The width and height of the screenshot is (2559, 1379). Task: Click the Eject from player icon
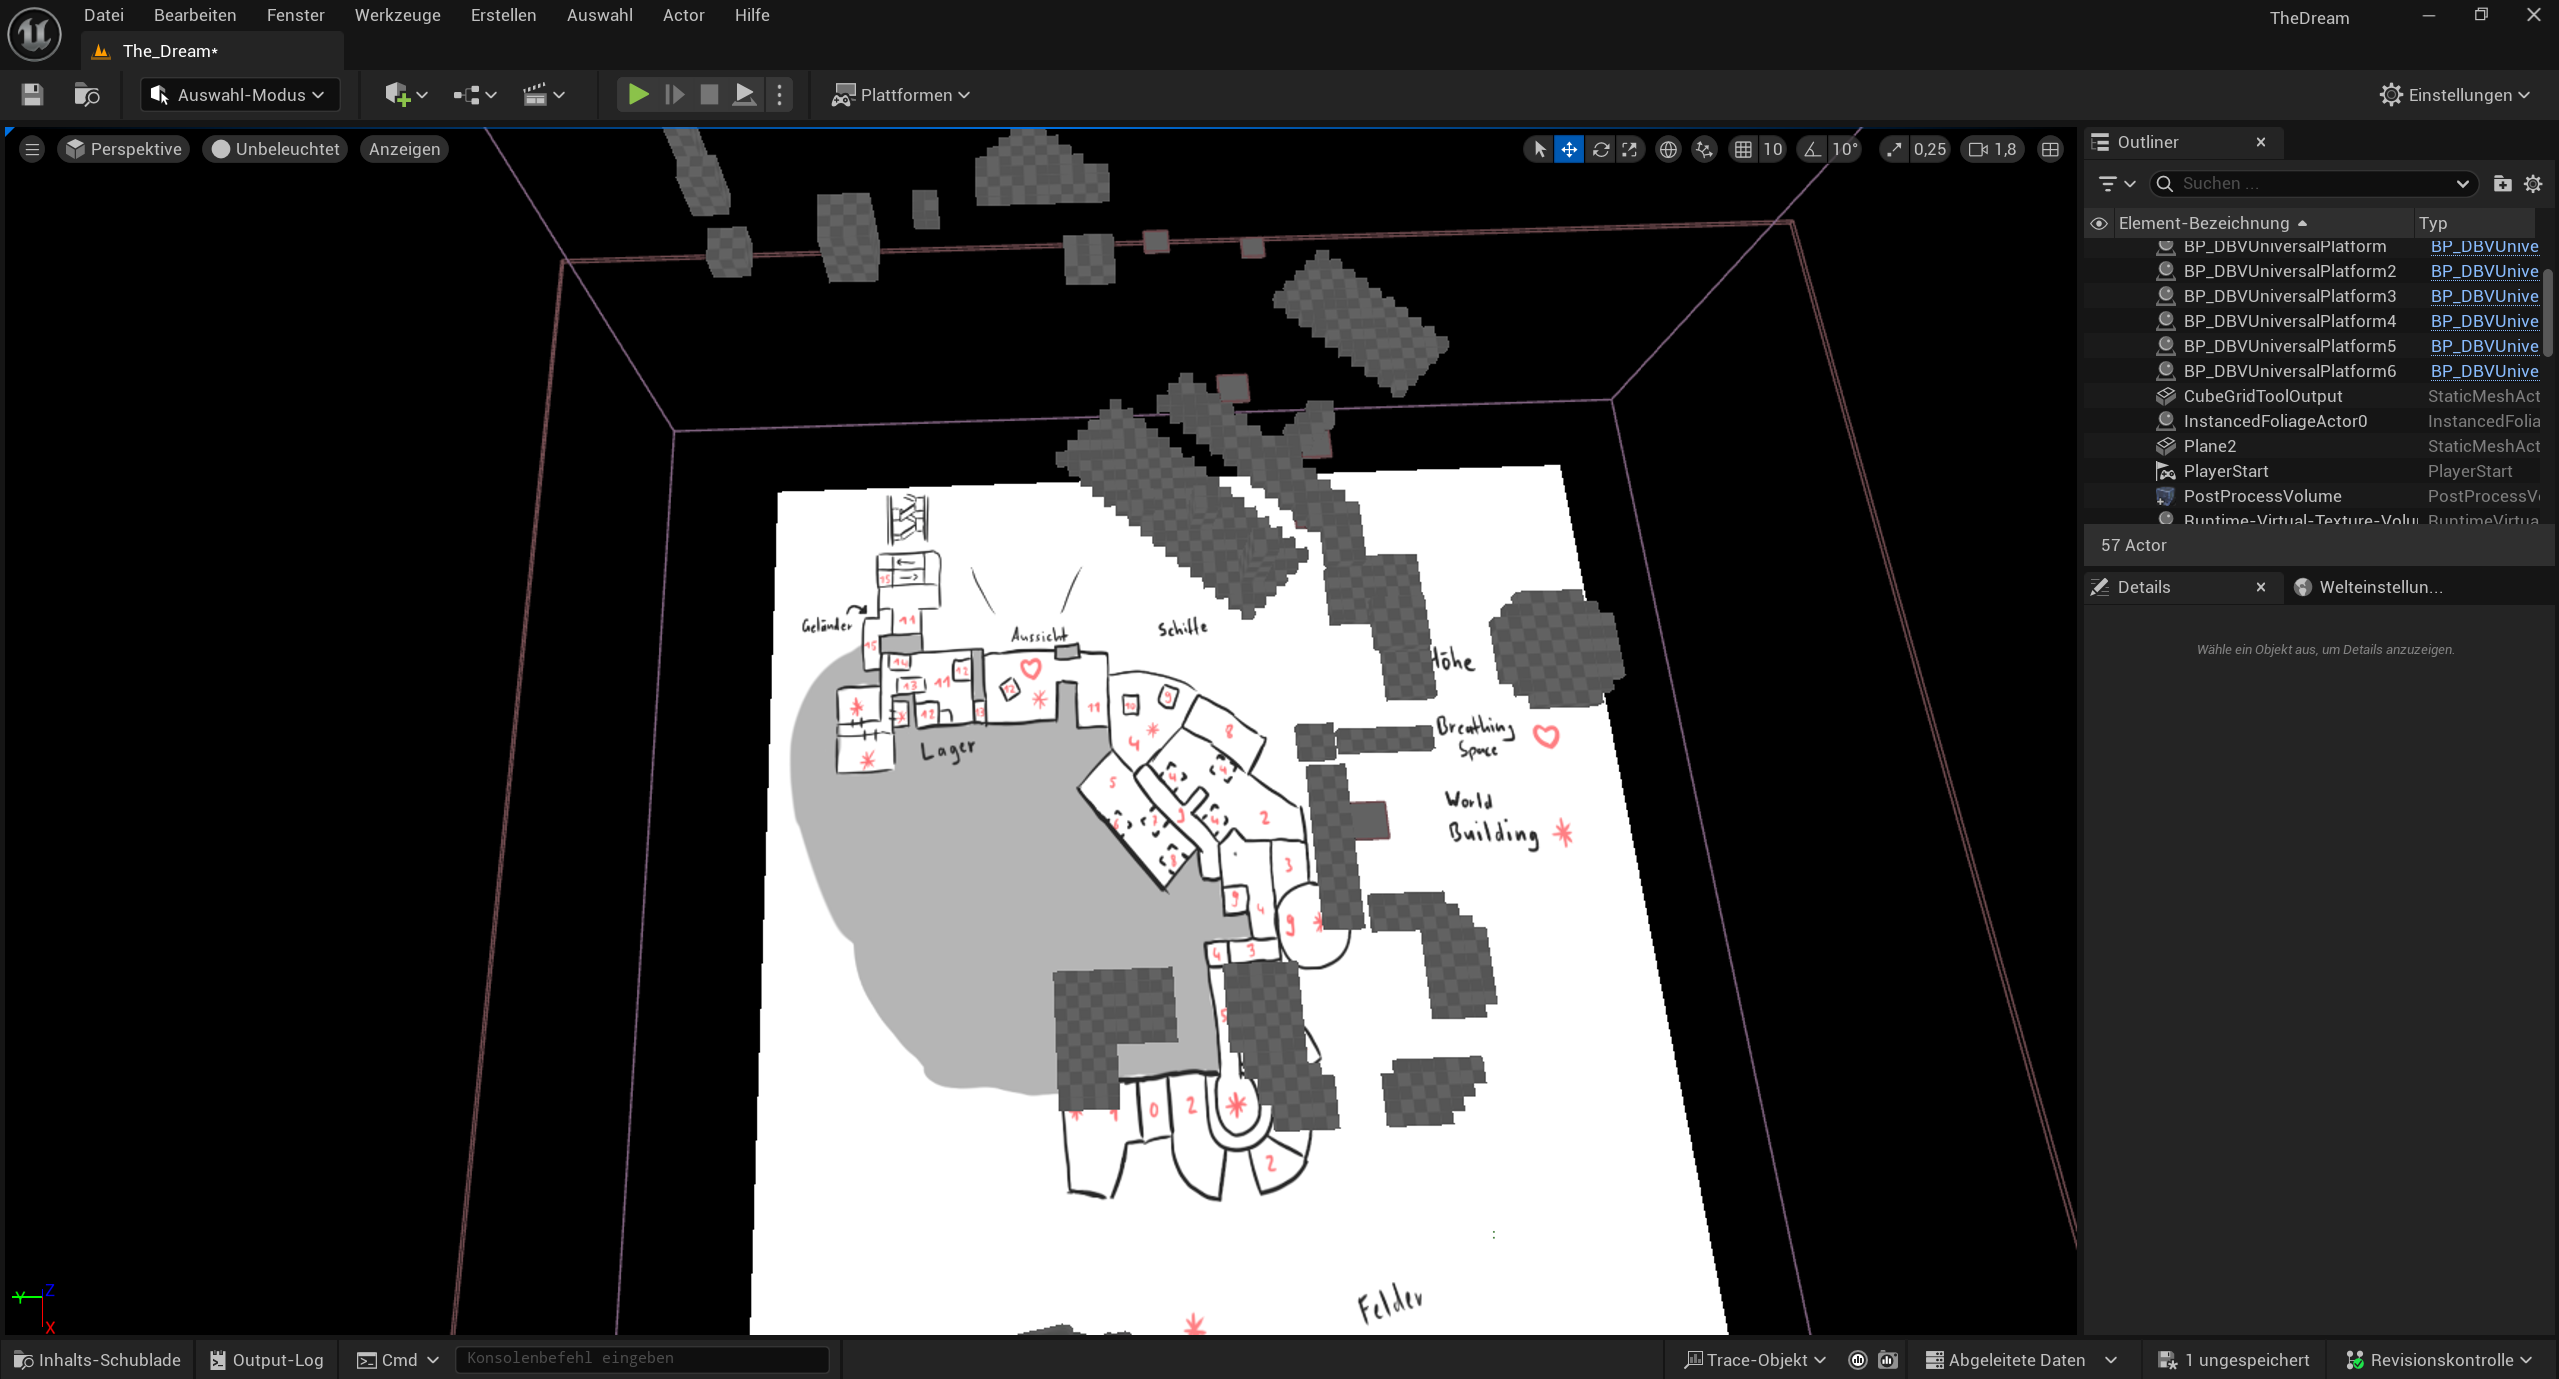[x=744, y=95]
